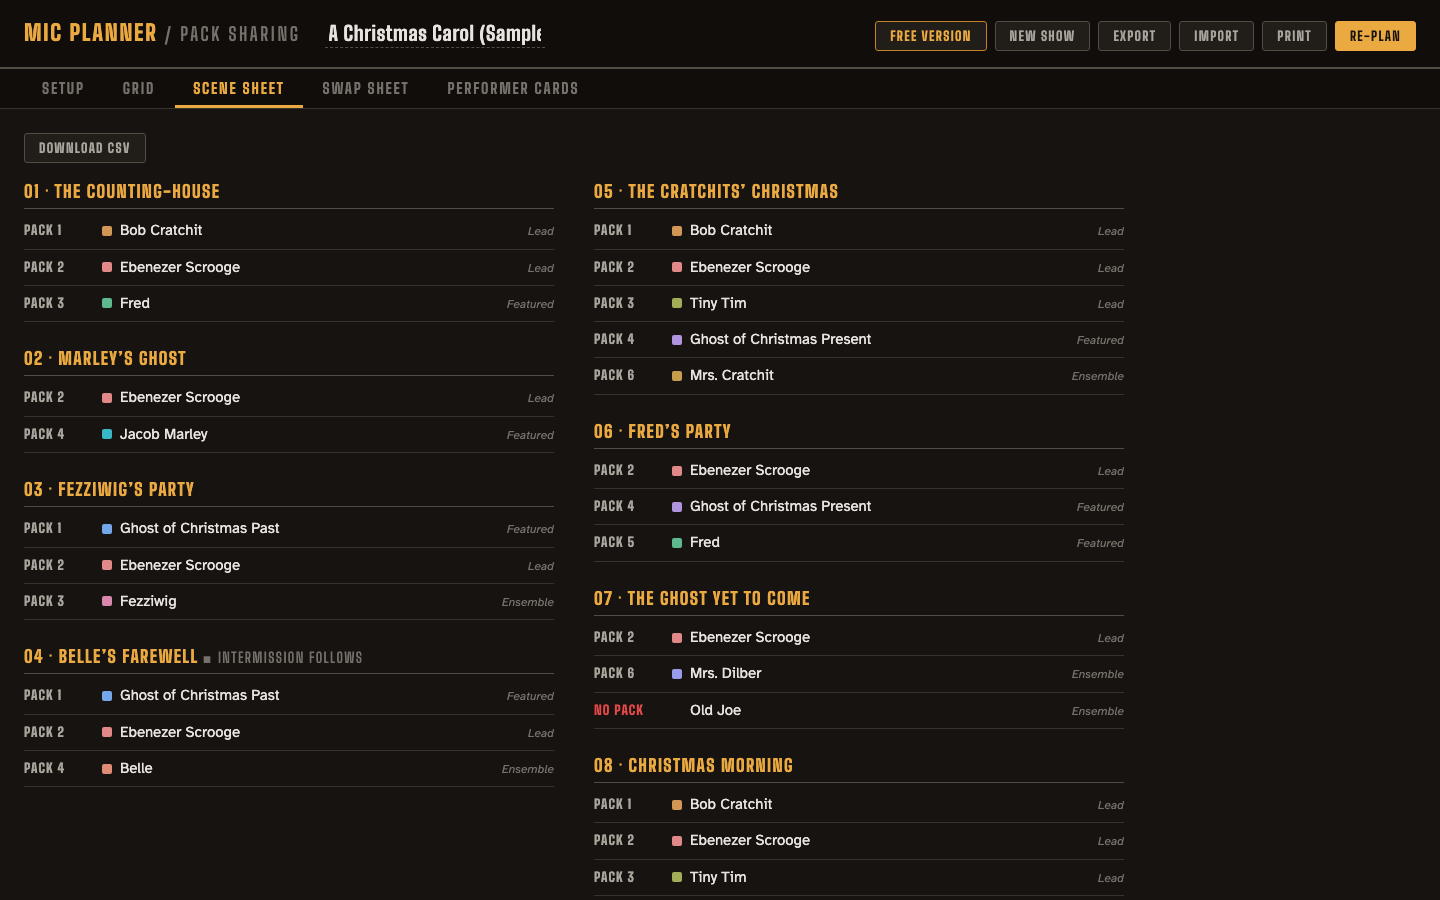Click the red No Pack label
The image size is (1440, 900).
click(x=618, y=710)
